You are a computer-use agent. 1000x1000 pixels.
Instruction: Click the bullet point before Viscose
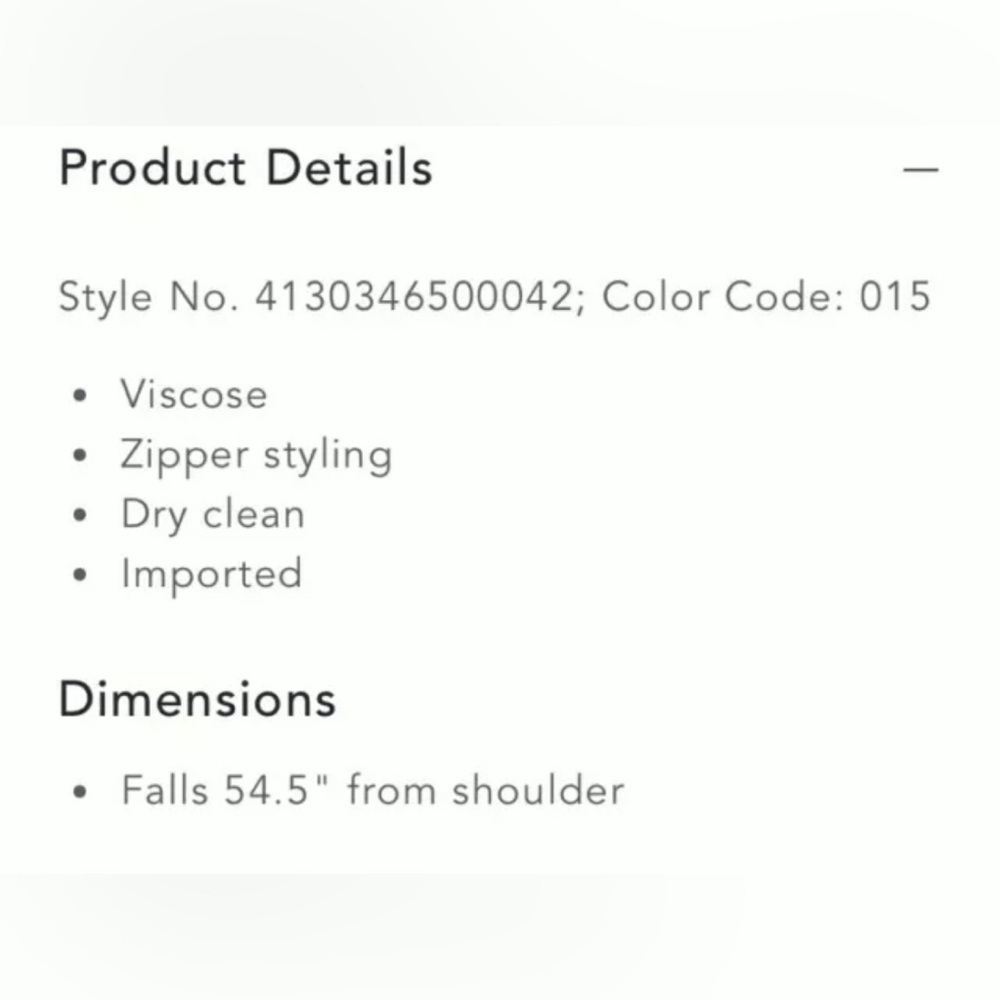(x=81, y=396)
